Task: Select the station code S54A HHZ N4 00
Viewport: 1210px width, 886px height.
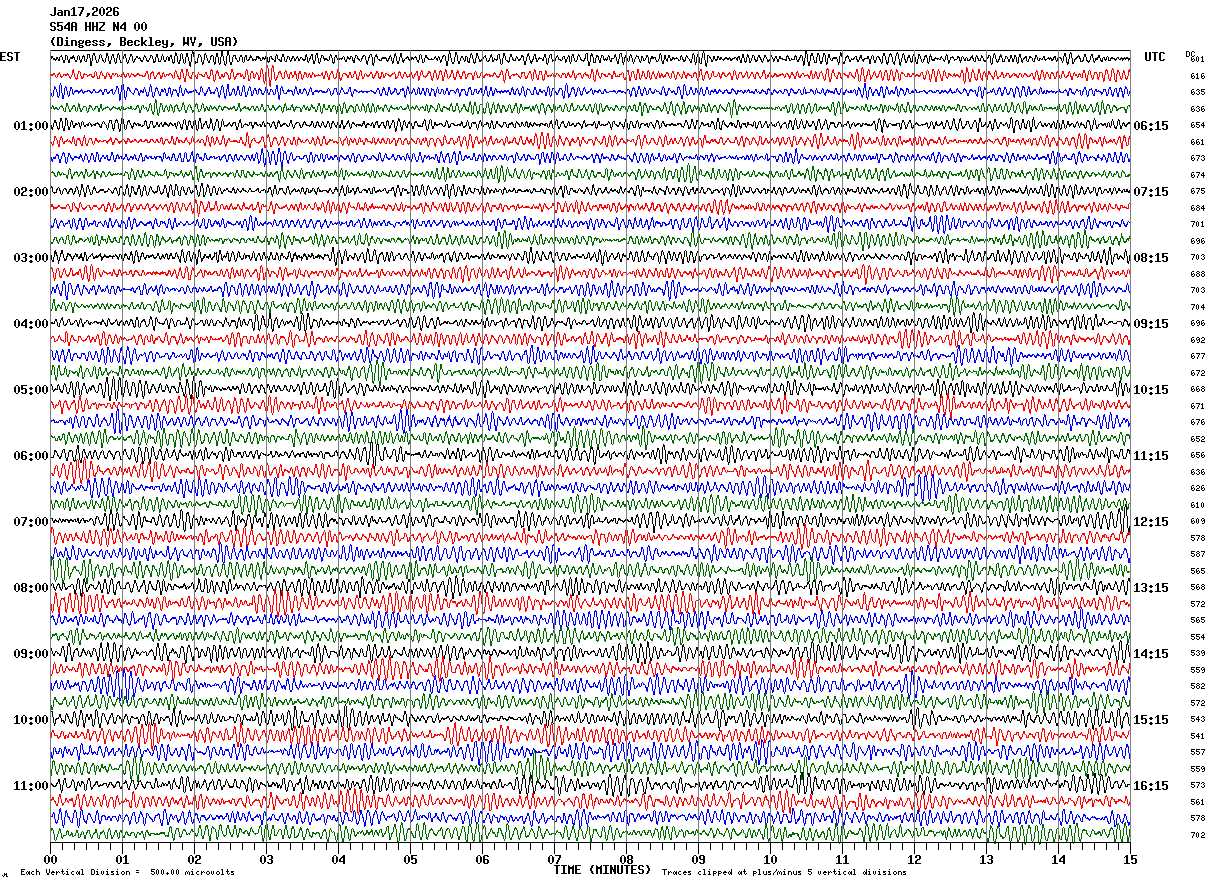Action: [x=98, y=27]
